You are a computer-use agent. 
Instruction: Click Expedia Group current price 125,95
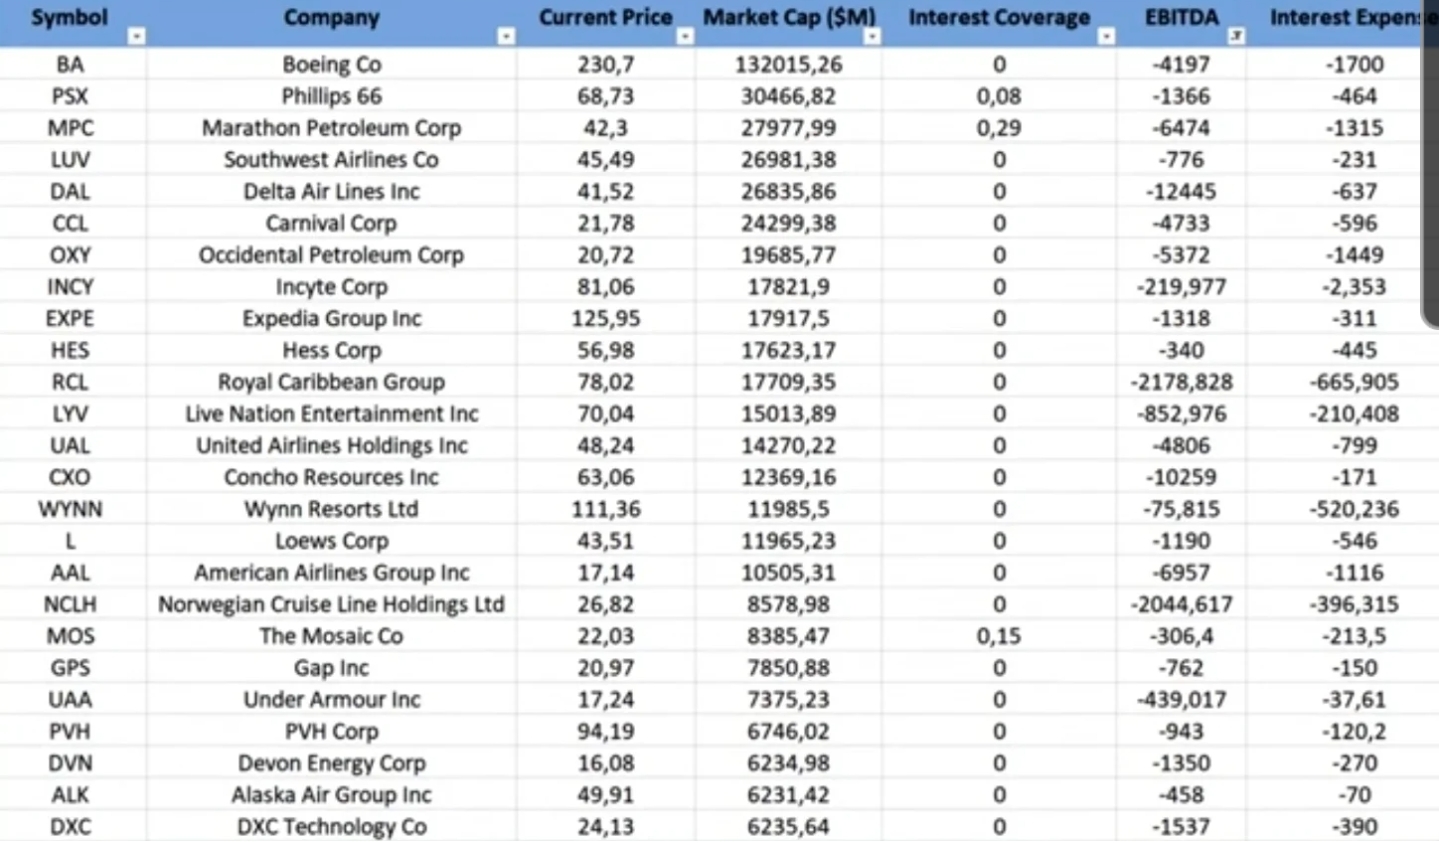click(605, 319)
